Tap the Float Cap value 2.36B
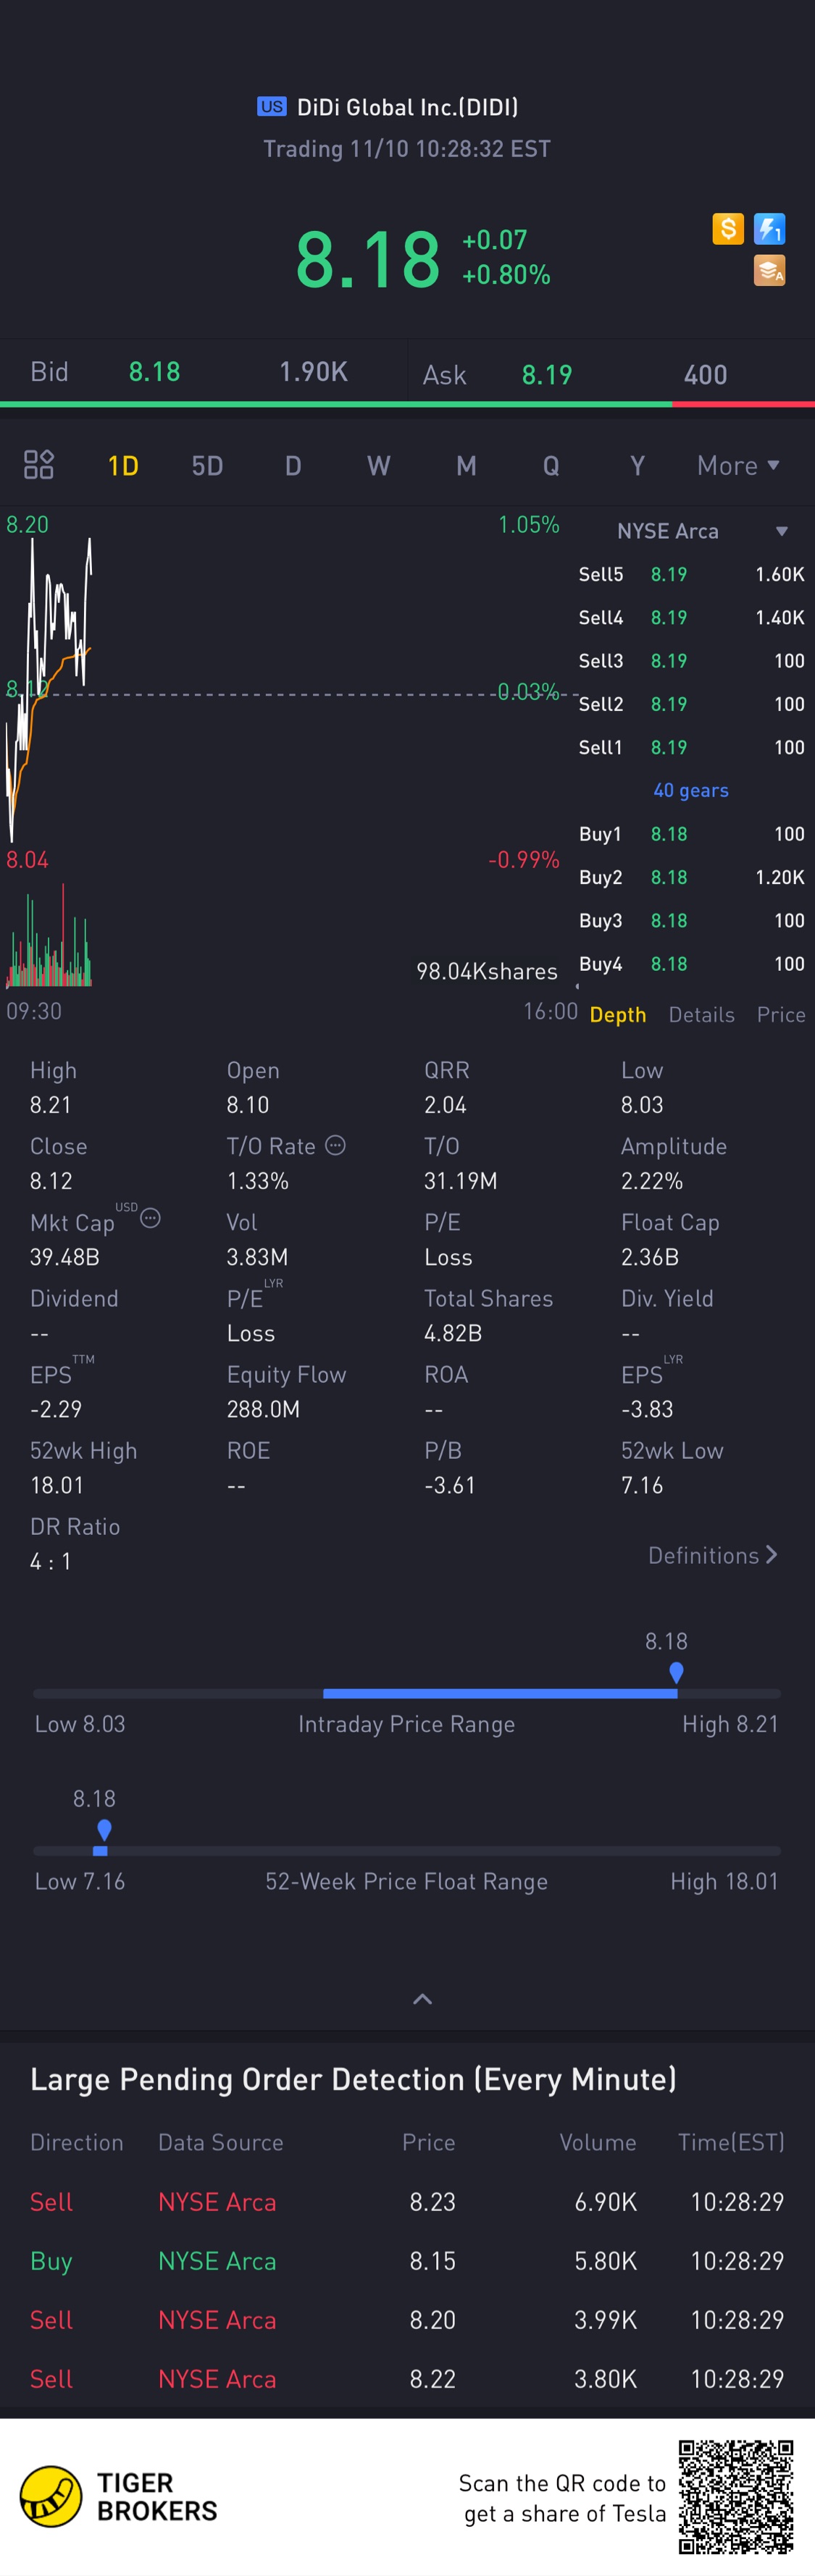815x2576 pixels. pyautogui.click(x=650, y=1257)
